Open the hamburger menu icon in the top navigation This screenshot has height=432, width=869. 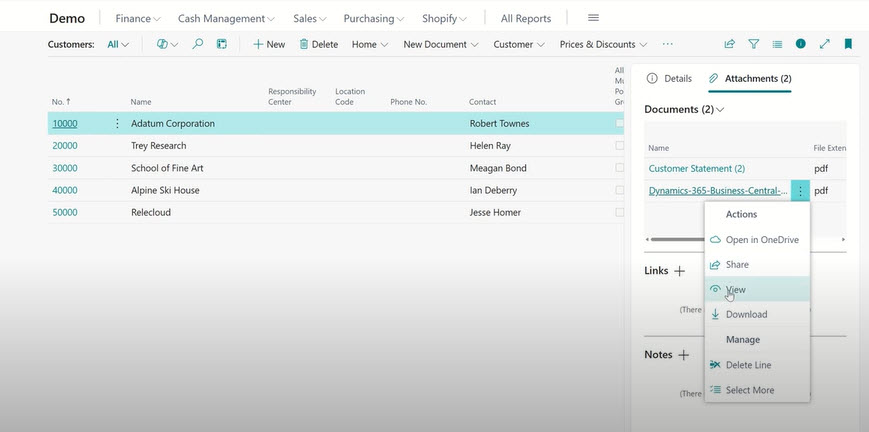[593, 18]
